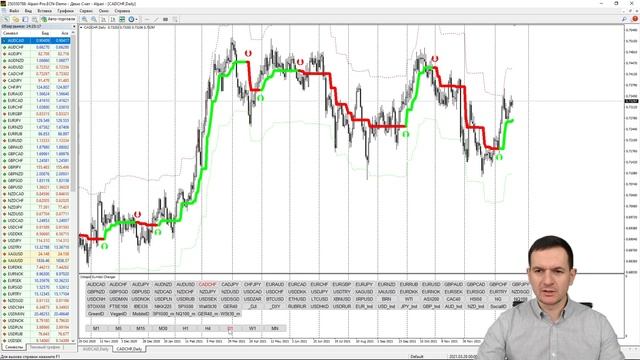Open the Файл menu

(14, 11)
